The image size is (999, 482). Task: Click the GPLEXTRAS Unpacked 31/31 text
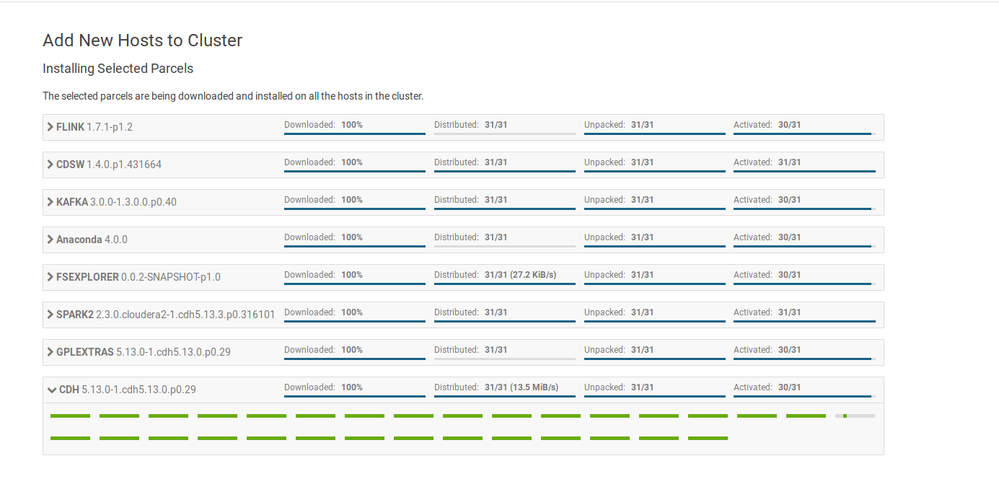[619, 350]
